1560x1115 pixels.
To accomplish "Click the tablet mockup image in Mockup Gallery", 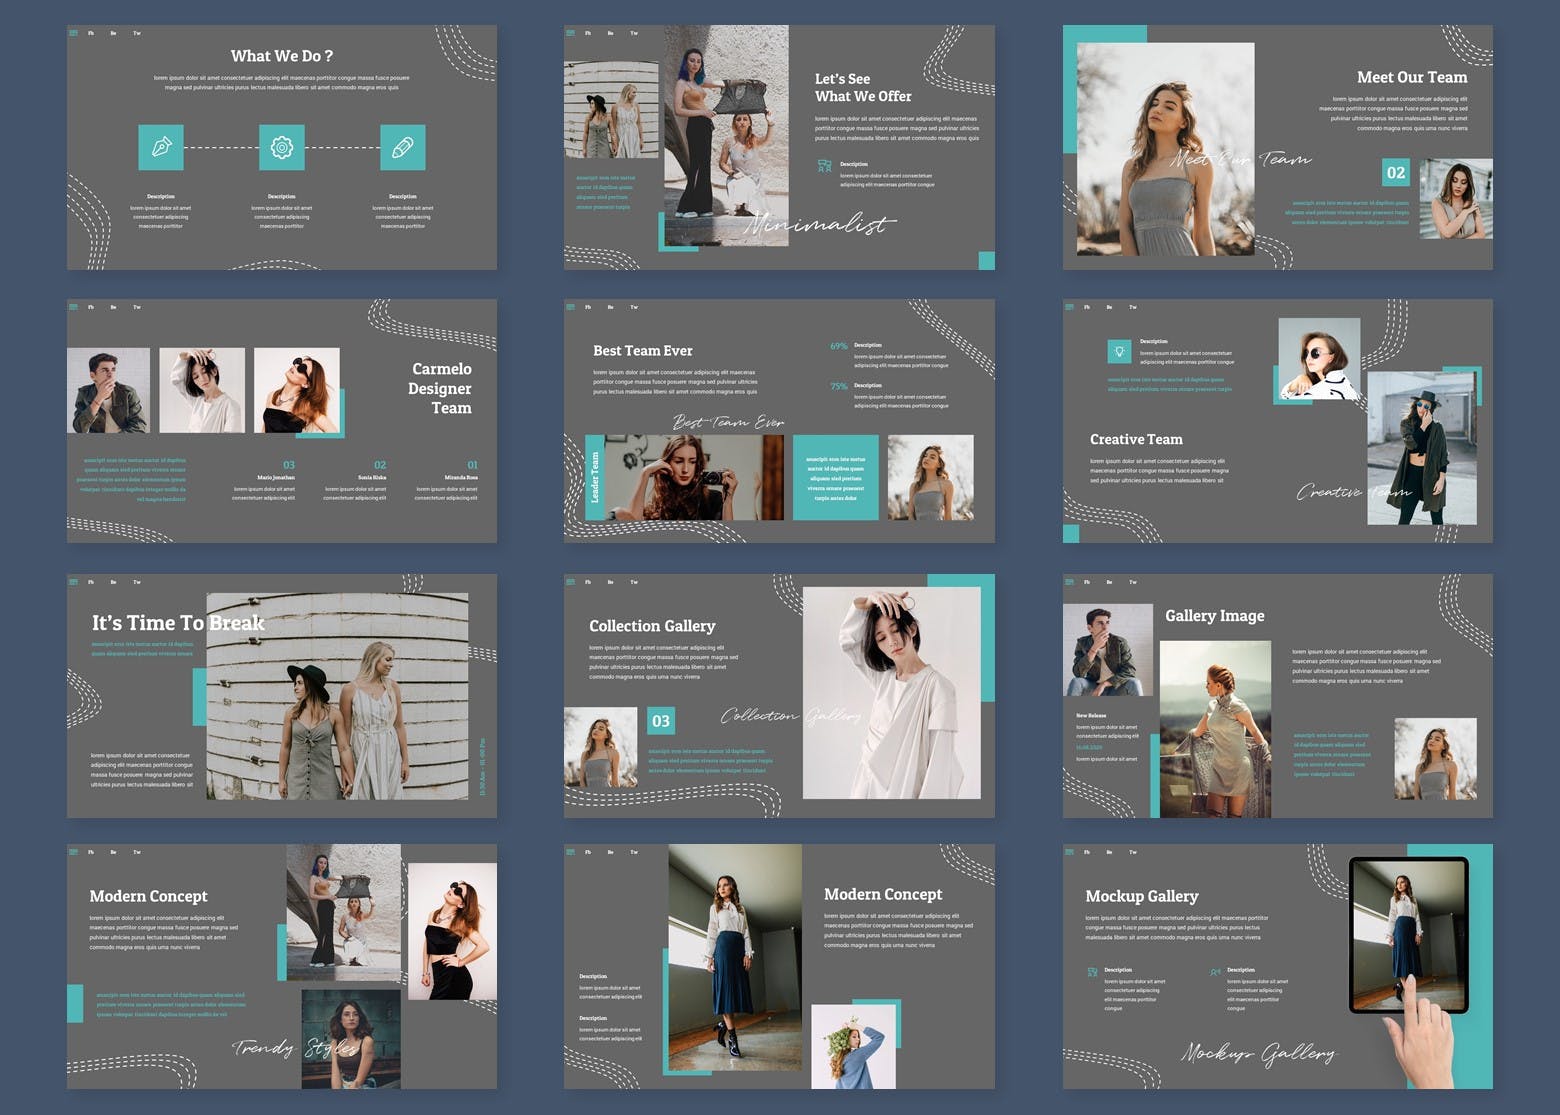I will tap(1407, 934).
